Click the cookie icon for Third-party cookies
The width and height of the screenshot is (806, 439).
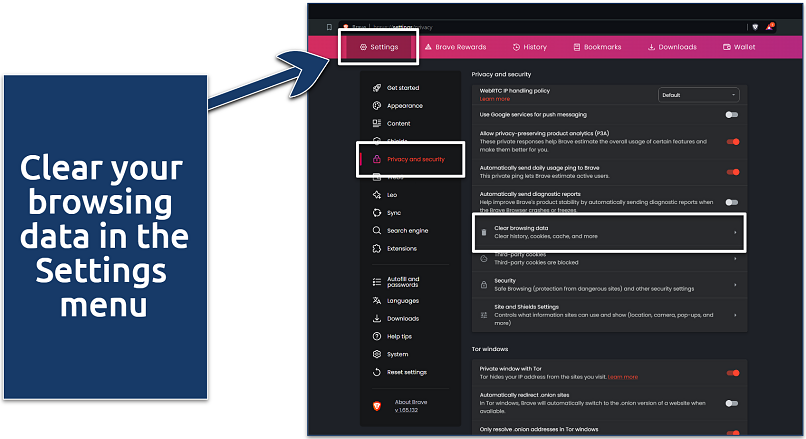click(x=484, y=259)
